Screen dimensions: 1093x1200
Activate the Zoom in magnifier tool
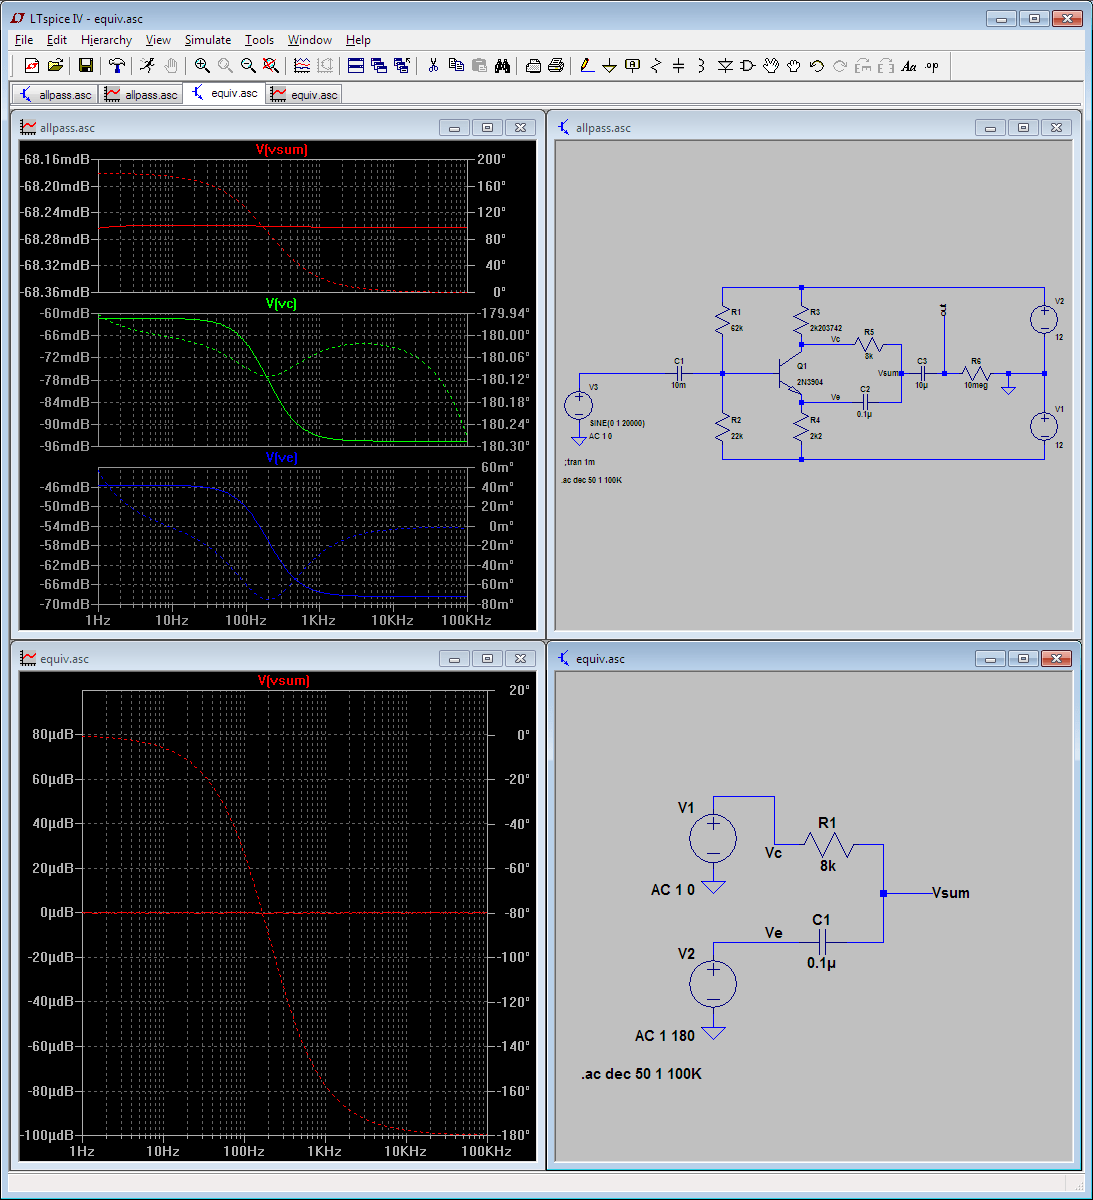(201, 66)
